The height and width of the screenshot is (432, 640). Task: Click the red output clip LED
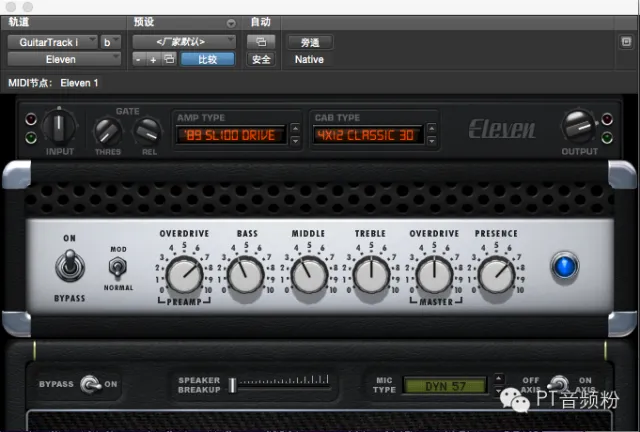coord(607,119)
